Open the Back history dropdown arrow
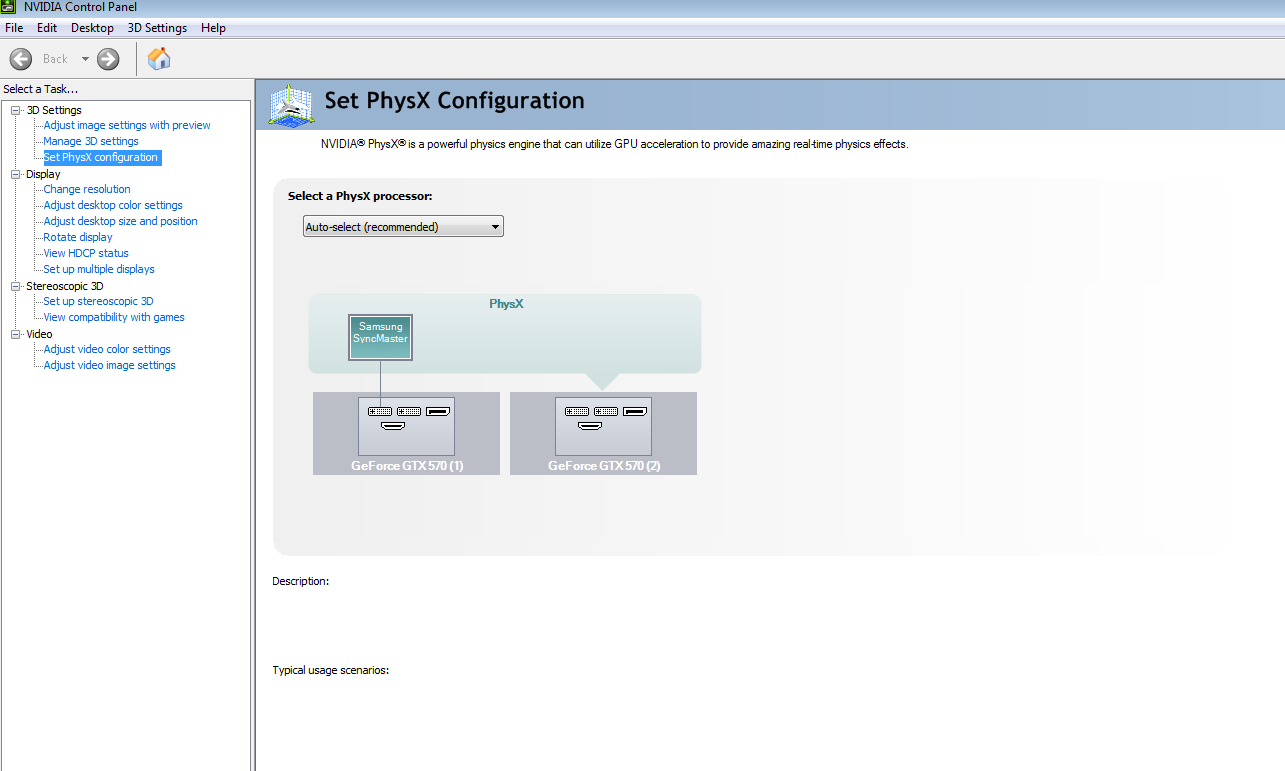This screenshot has width=1285, height=771. click(x=85, y=59)
